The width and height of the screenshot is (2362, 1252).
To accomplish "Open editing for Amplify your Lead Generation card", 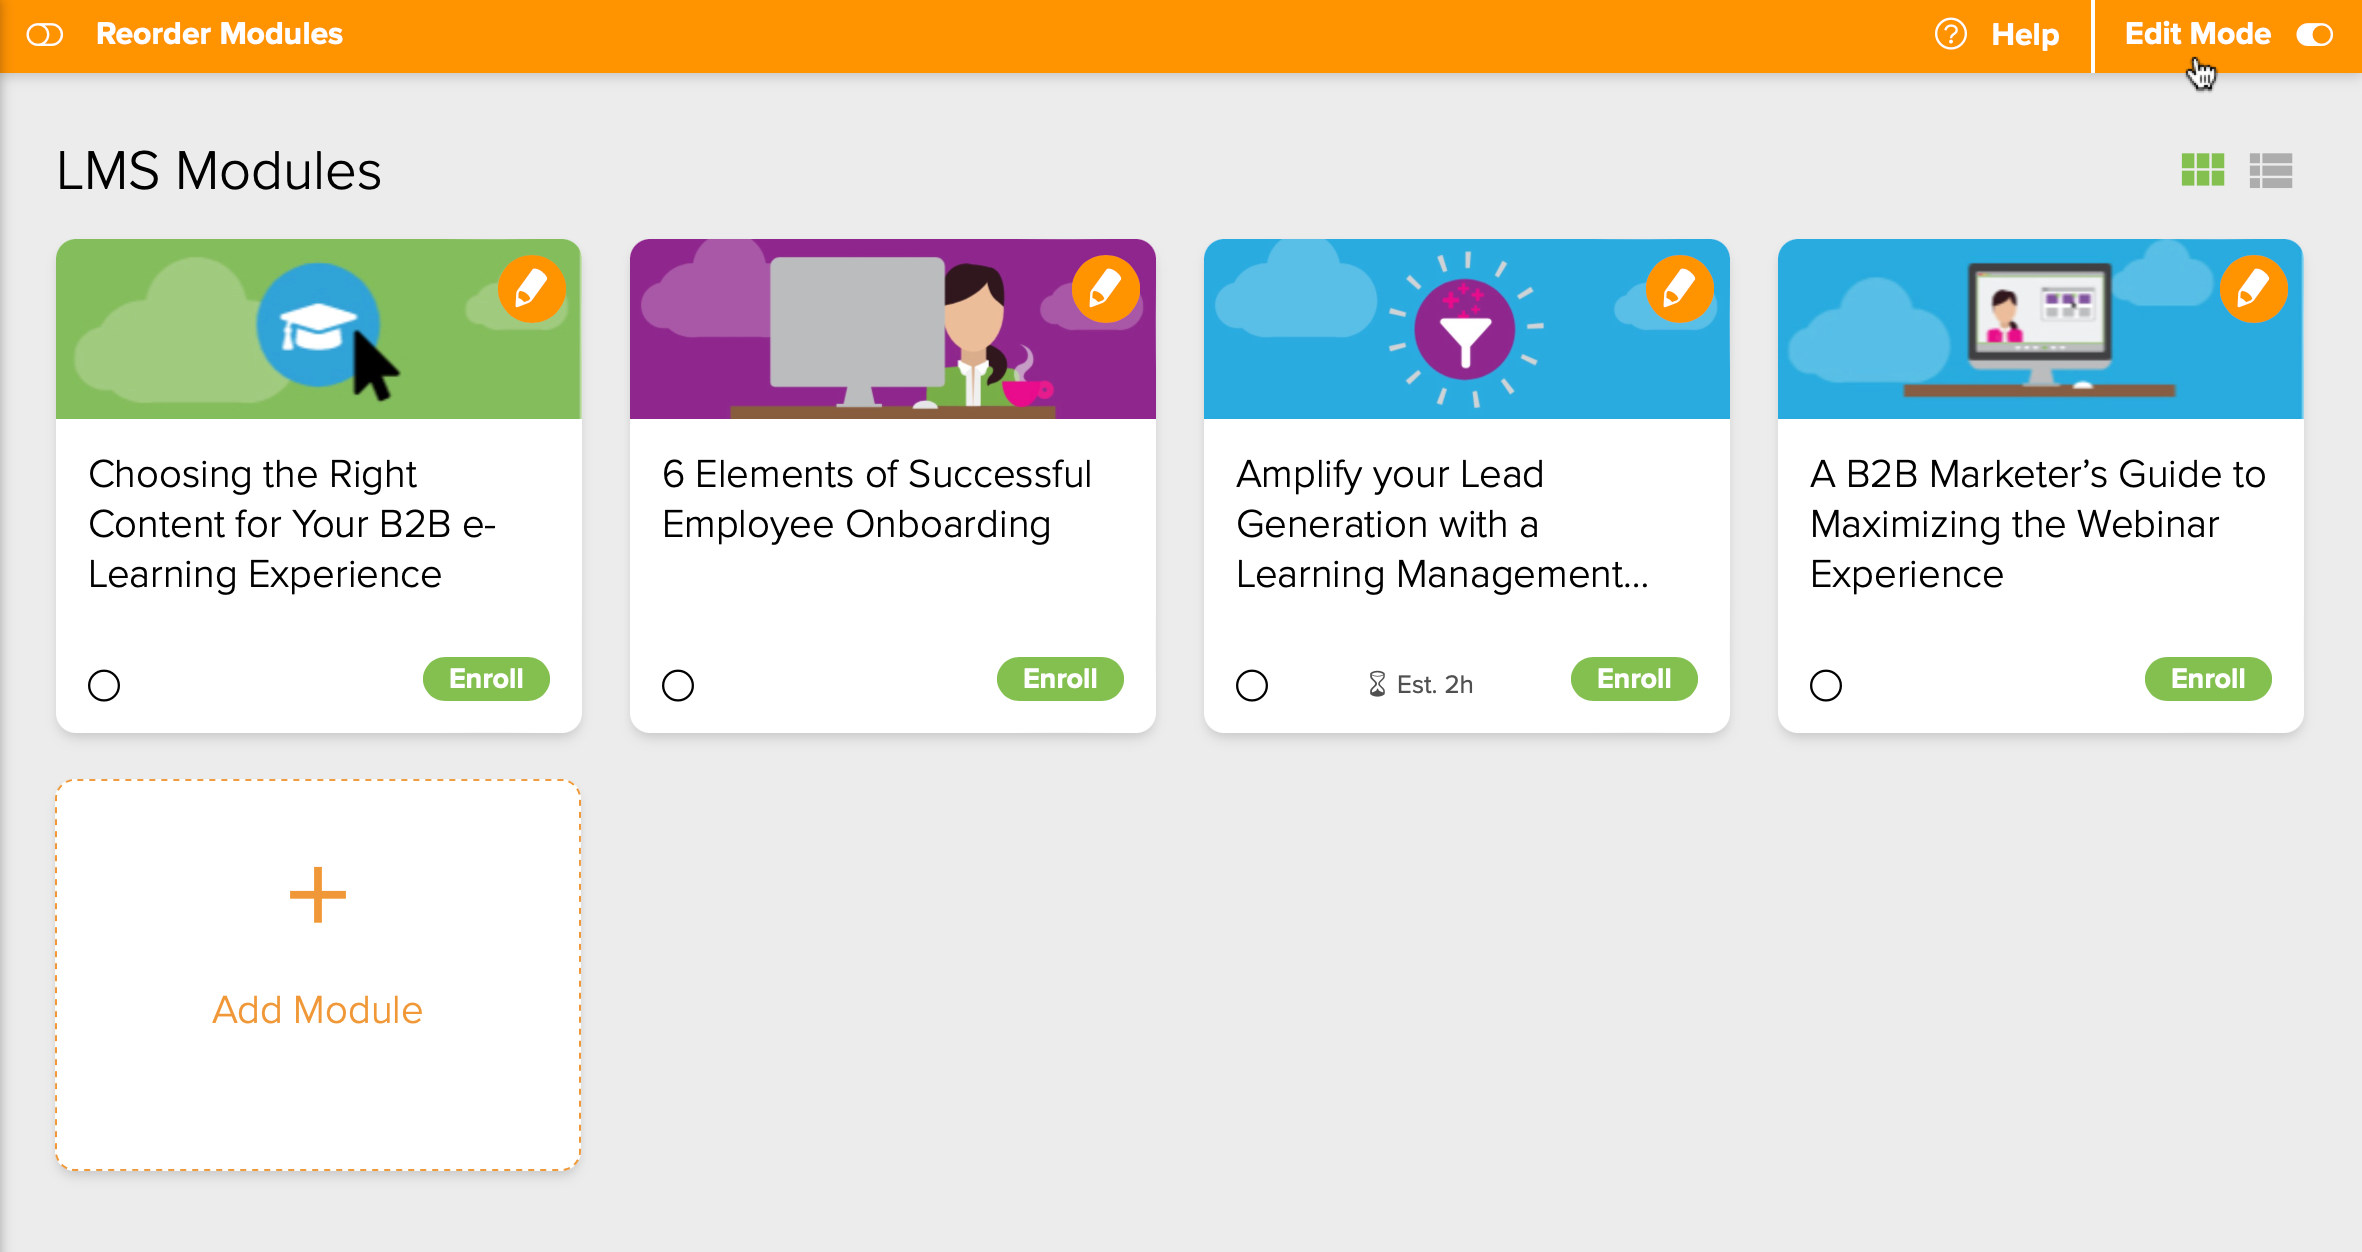I will (1679, 289).
